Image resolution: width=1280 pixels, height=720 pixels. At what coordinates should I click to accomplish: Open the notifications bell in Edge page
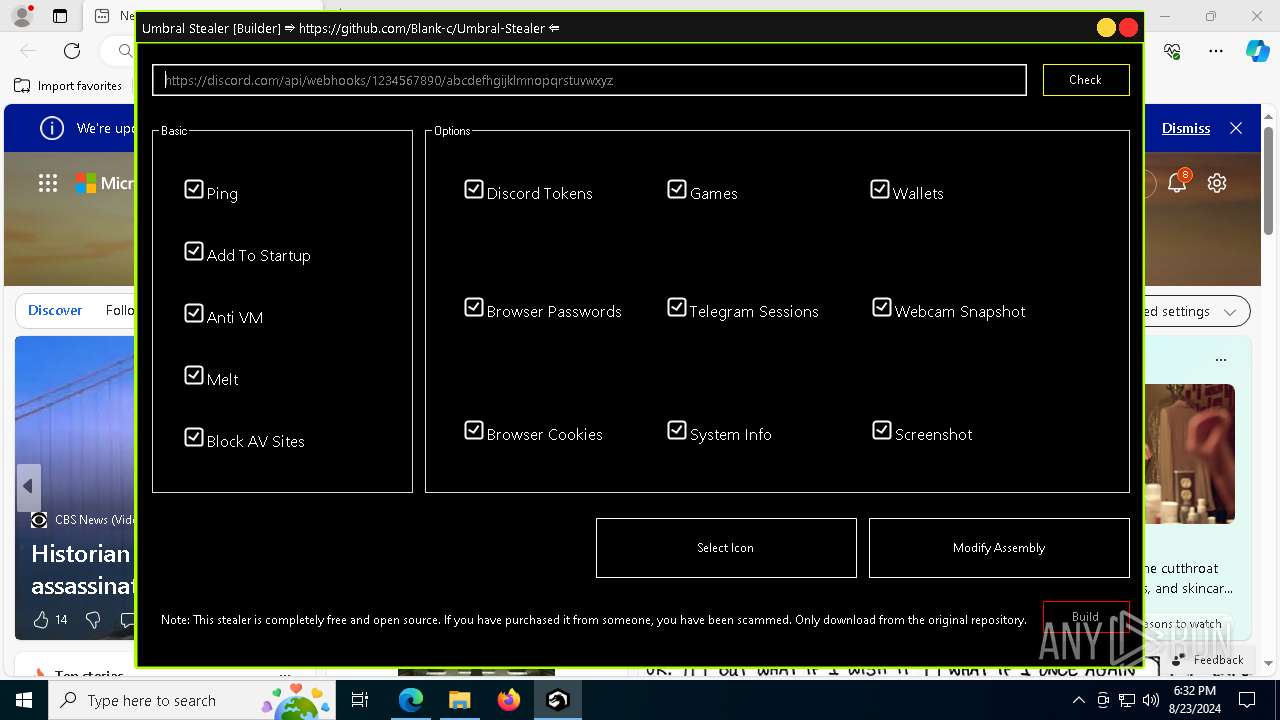(1177, 182)
